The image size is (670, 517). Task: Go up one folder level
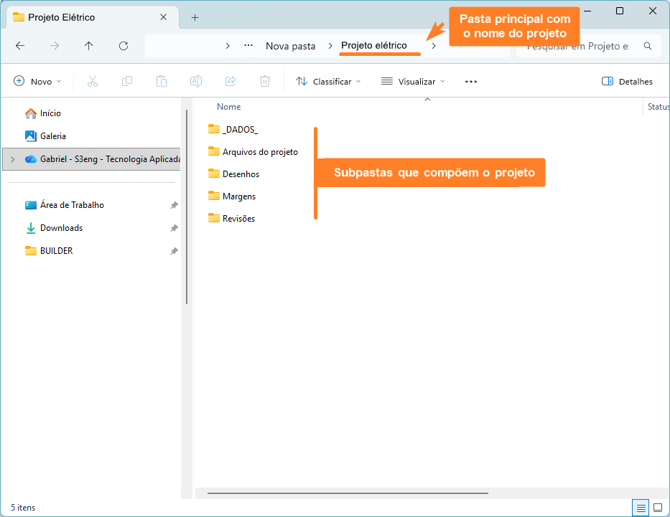pos(89,46)
